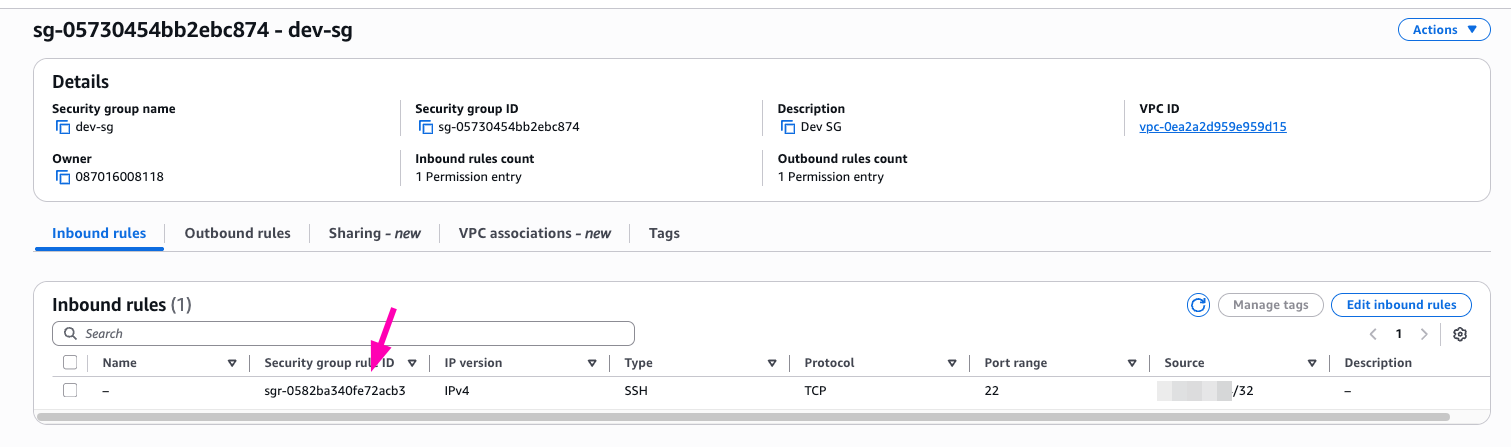Open the Tags tab
The width and height of the screenshot is (1511, 447).
coord(664,233)
